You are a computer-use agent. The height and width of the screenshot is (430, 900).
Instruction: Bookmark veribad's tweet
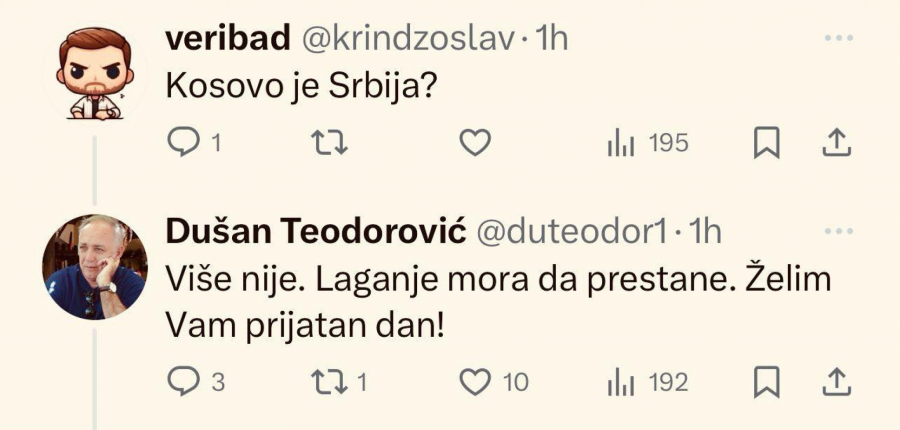(x=766, y=144)
